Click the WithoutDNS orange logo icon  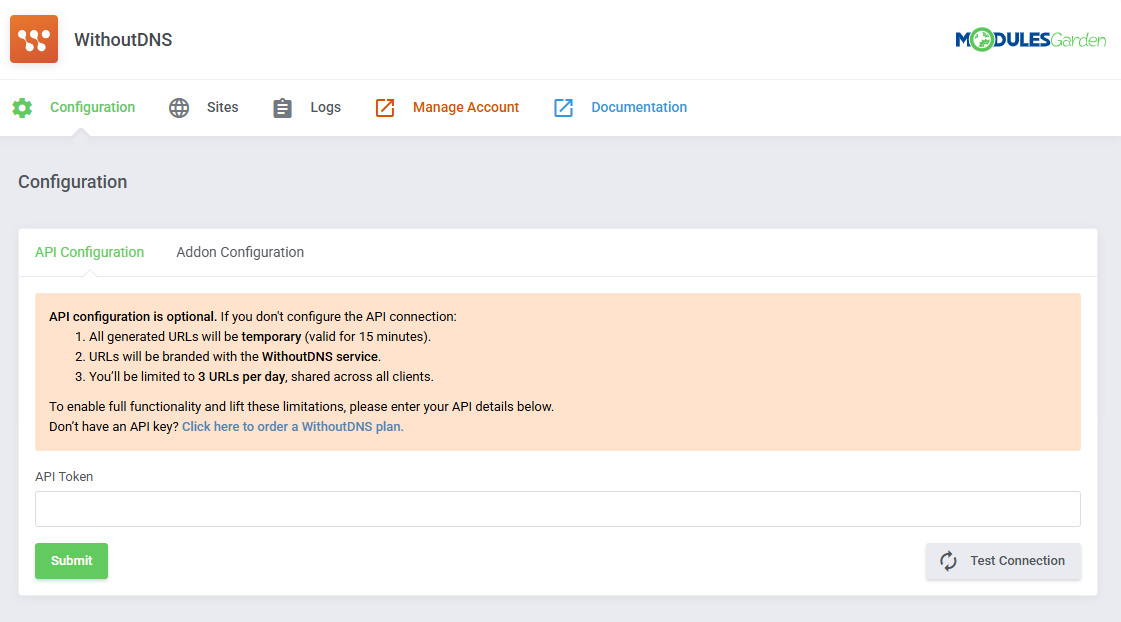click(34, 39)
